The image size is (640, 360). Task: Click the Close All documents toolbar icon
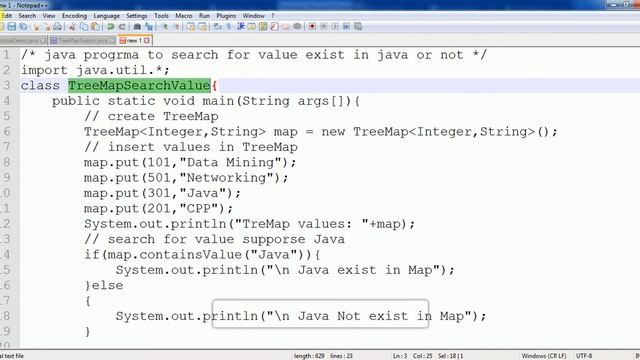[x=47, y=27]
